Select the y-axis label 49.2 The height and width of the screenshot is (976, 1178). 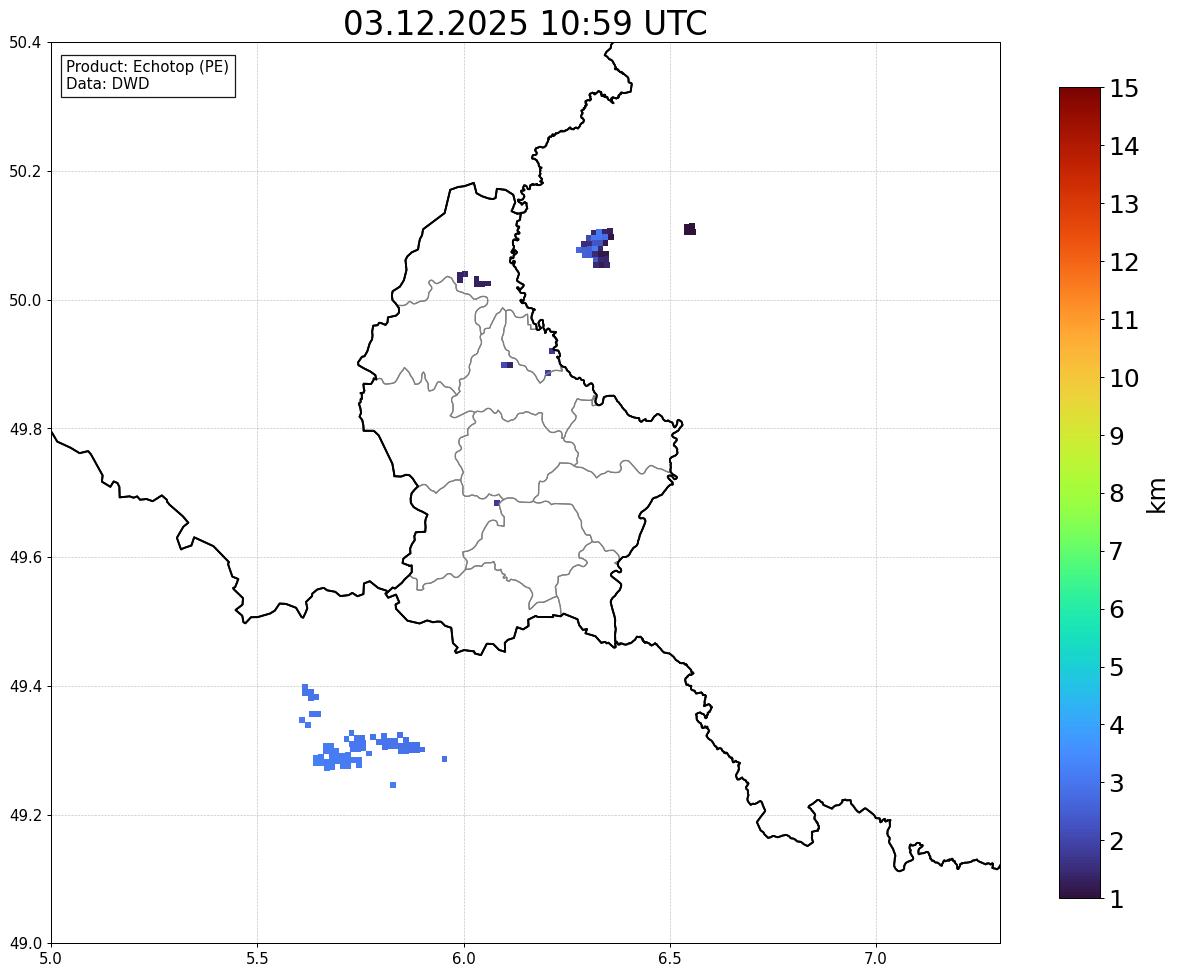[25, 815]
